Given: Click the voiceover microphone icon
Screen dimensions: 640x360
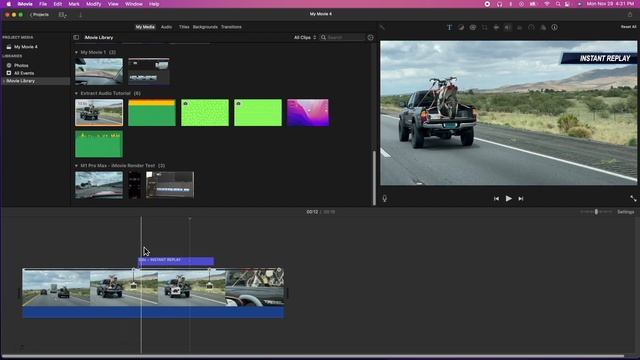Looking at the screenshot, I should 384,198.
